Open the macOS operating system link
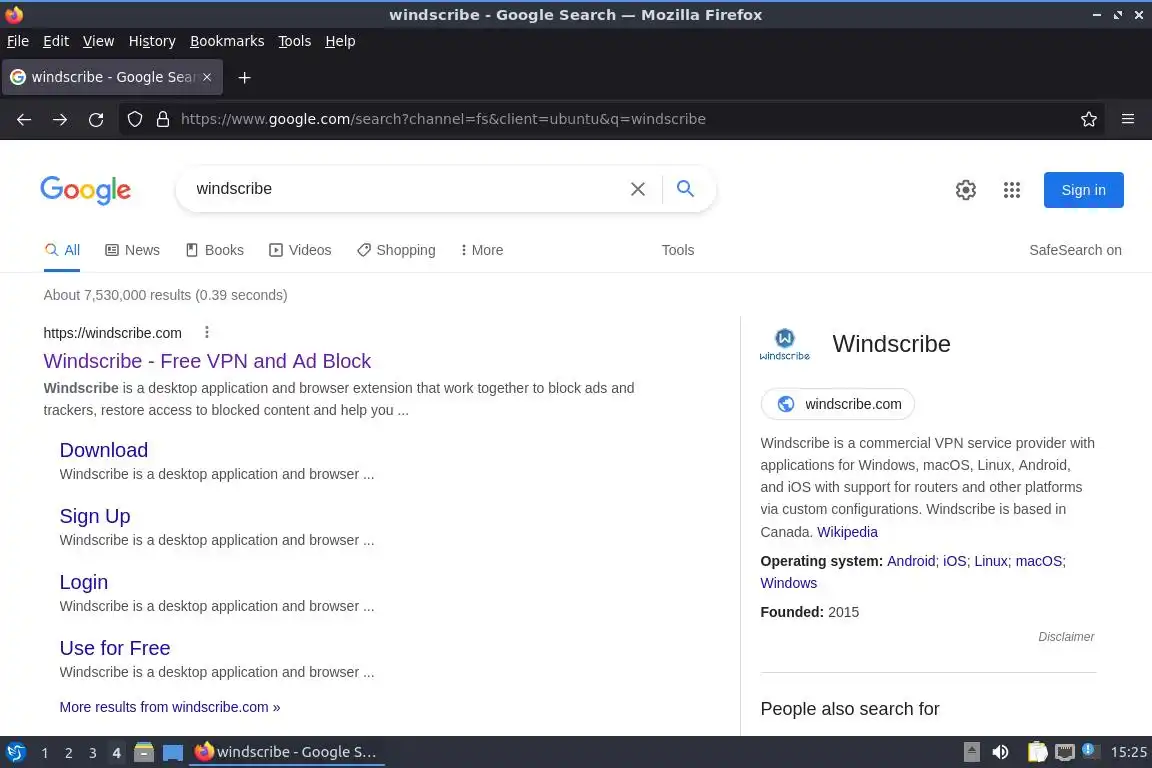Viewport: 1152px width, 768px height. (1039, 561)
